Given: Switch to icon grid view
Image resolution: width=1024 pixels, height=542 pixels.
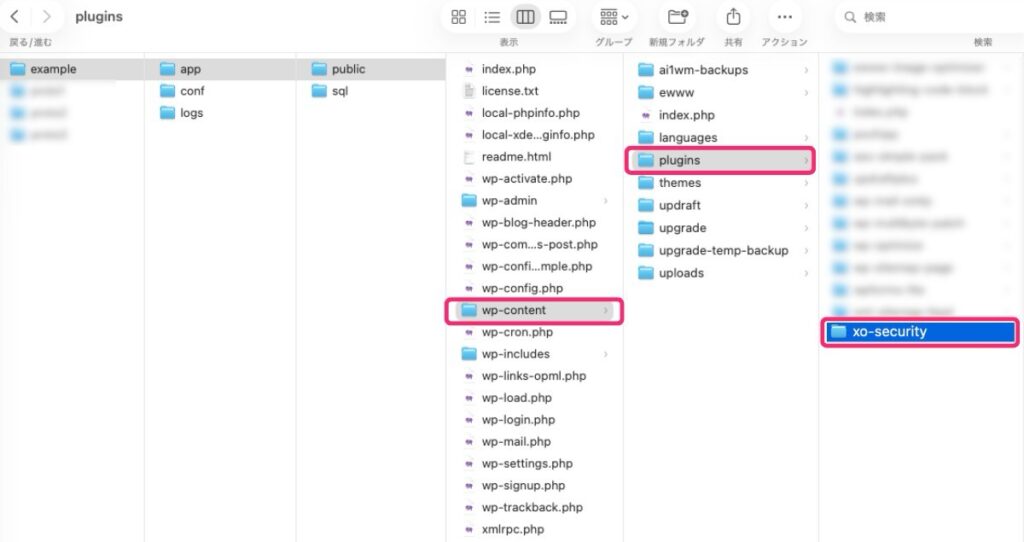Looking at the screenshot, I should [x=459, y=17].
